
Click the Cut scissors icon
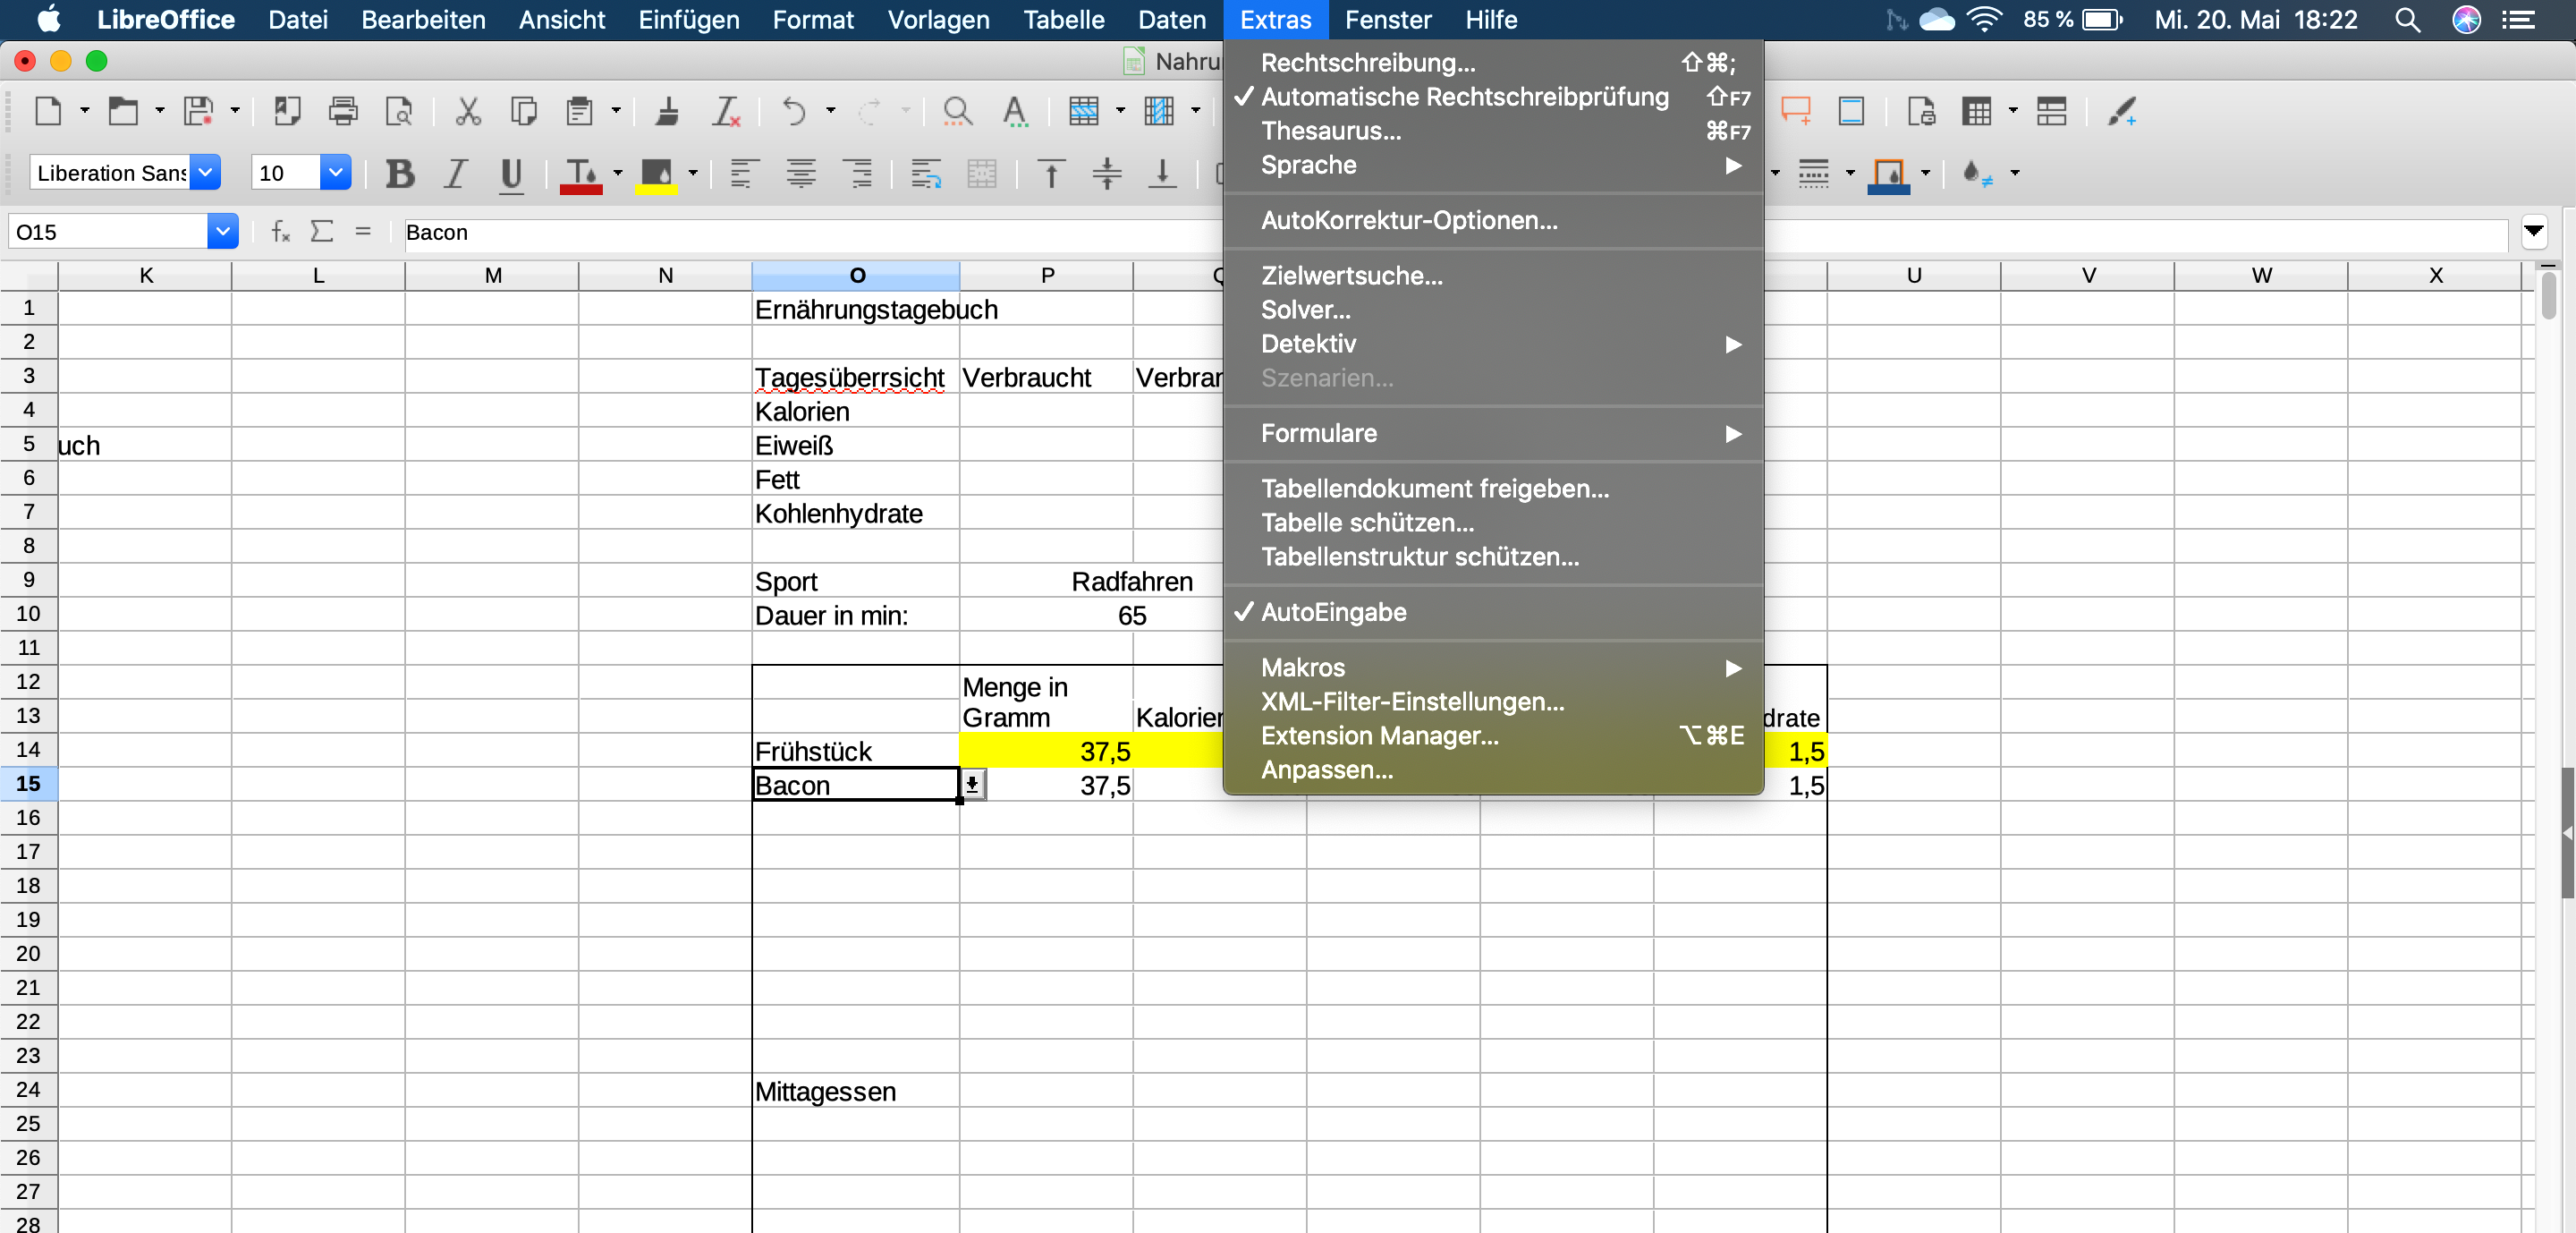tap(468, 111)
